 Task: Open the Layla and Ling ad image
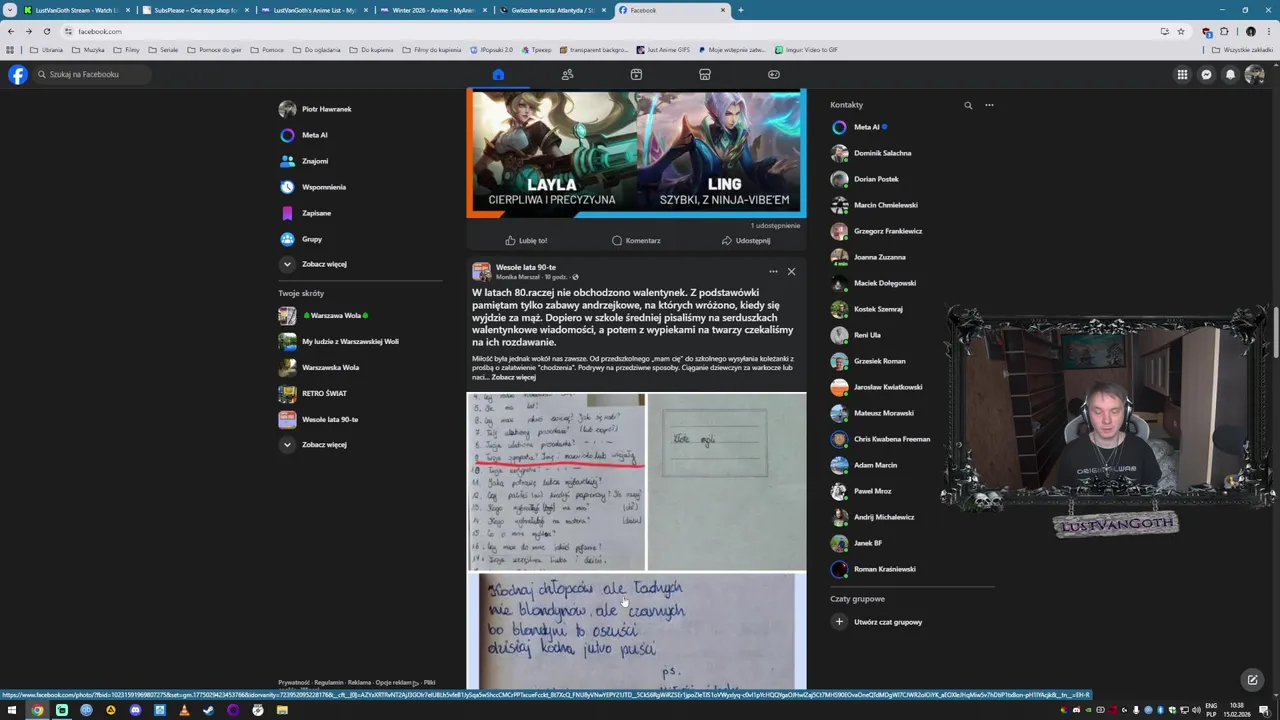pyautogui.click(x=636, y=153)
